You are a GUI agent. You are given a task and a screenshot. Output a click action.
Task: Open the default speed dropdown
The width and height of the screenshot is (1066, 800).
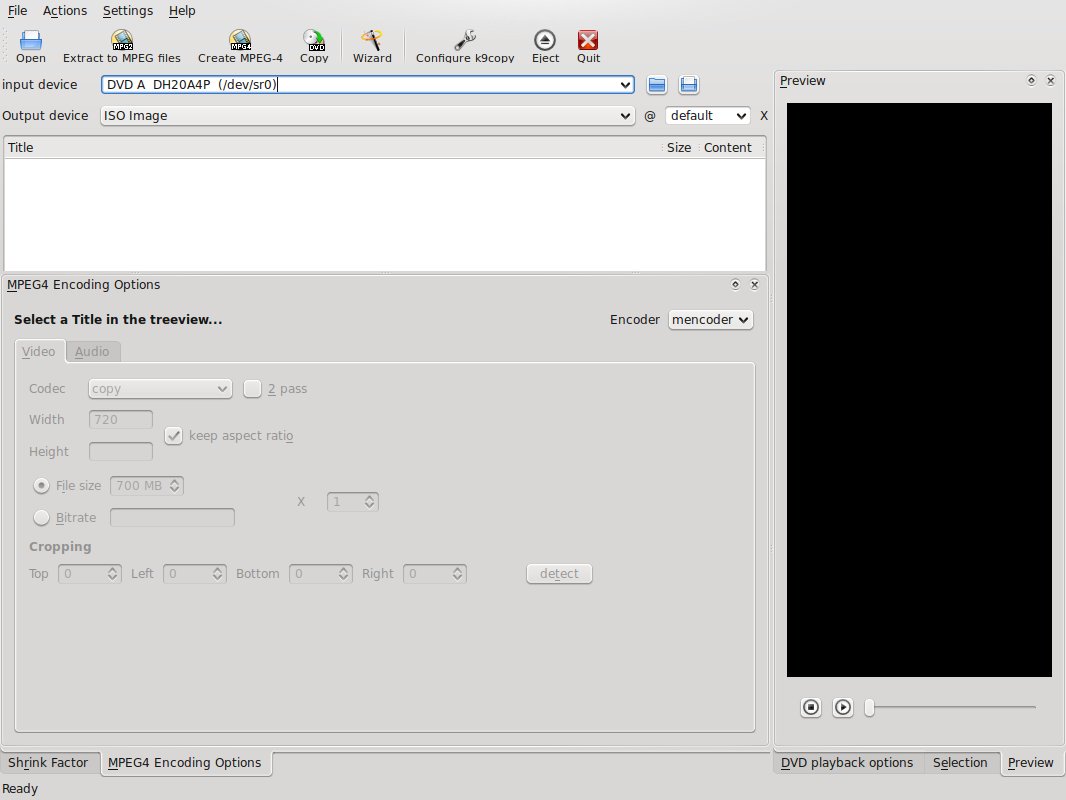pos(707,116)
